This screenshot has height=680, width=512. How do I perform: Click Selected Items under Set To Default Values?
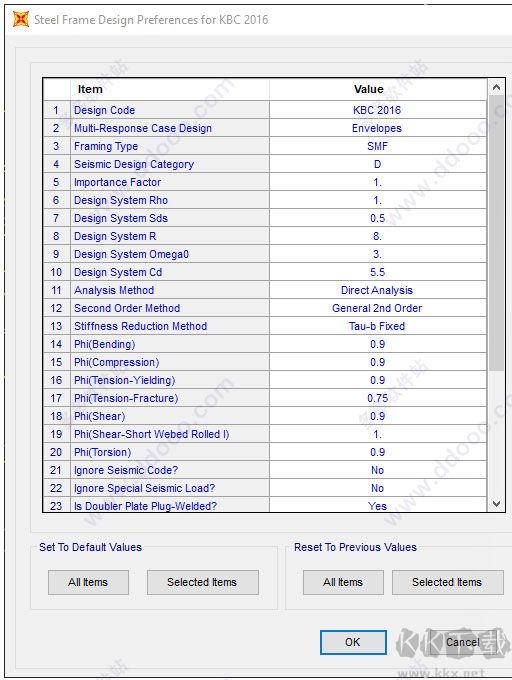point(202,582)
